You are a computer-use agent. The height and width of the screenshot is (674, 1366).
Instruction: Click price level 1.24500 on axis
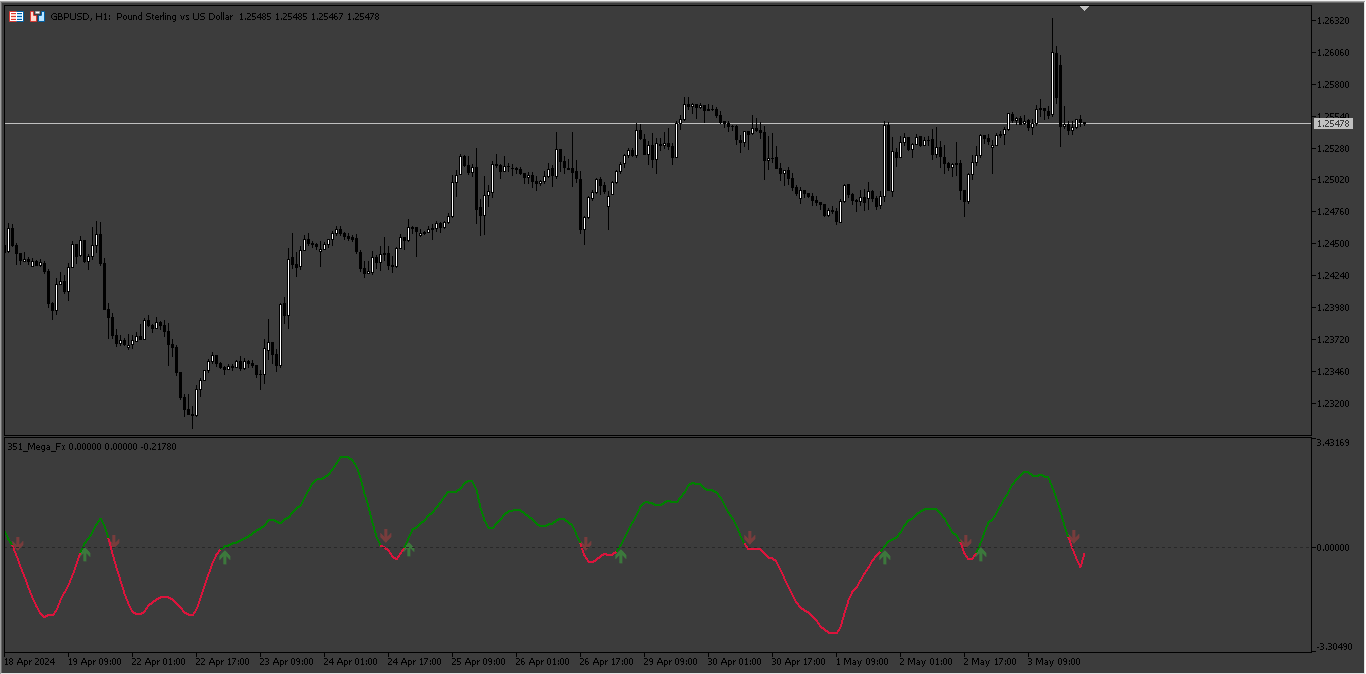pos(1332,244)
